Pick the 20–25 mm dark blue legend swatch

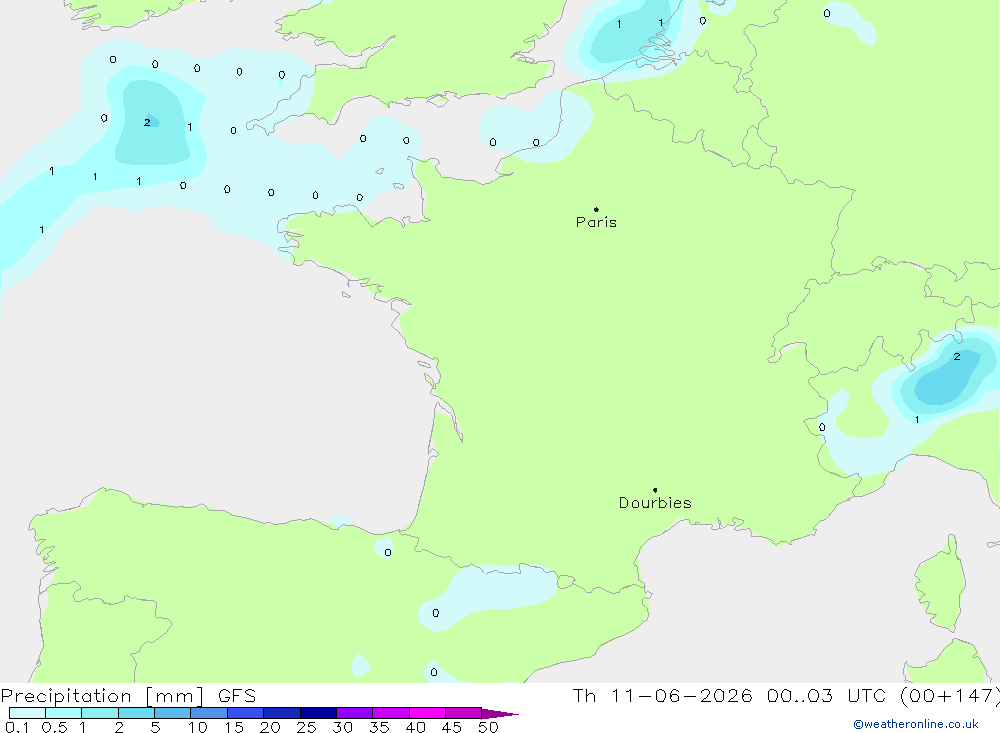282,713
